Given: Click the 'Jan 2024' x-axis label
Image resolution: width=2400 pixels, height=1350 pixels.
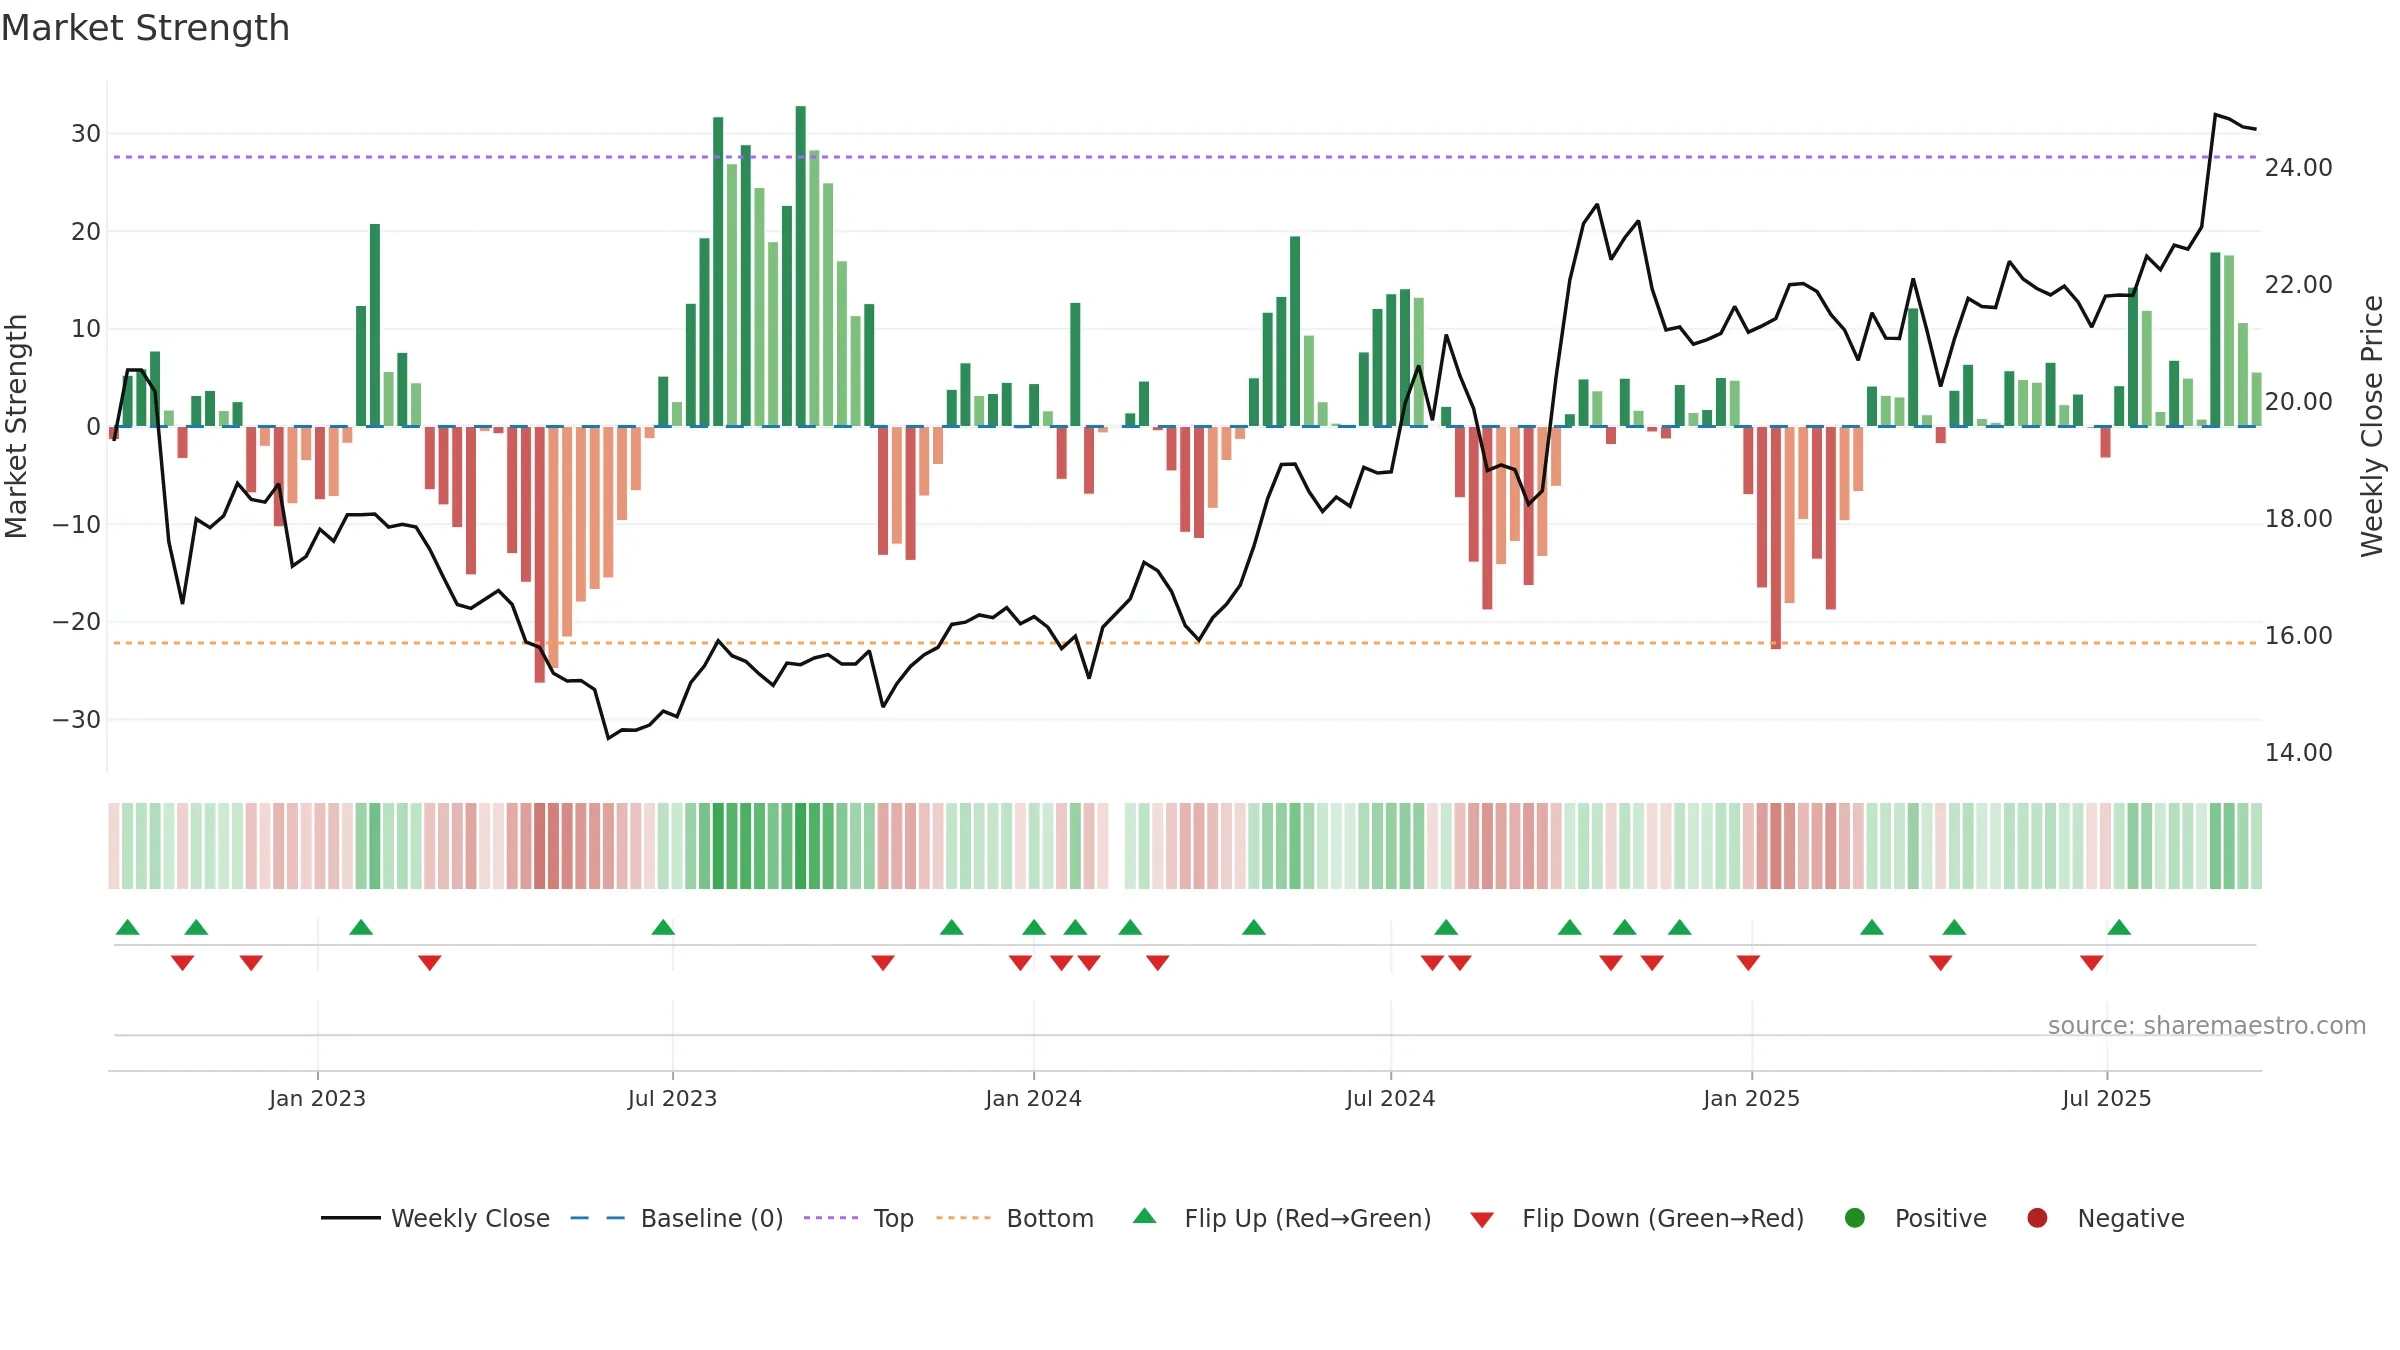Looking at the screenshot, I should tap(1033, 1098).
